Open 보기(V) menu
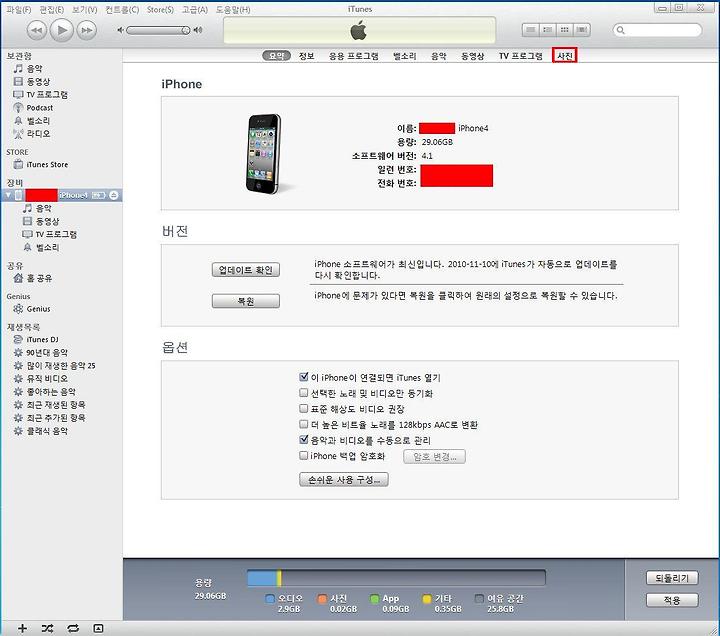 (84, 9)
